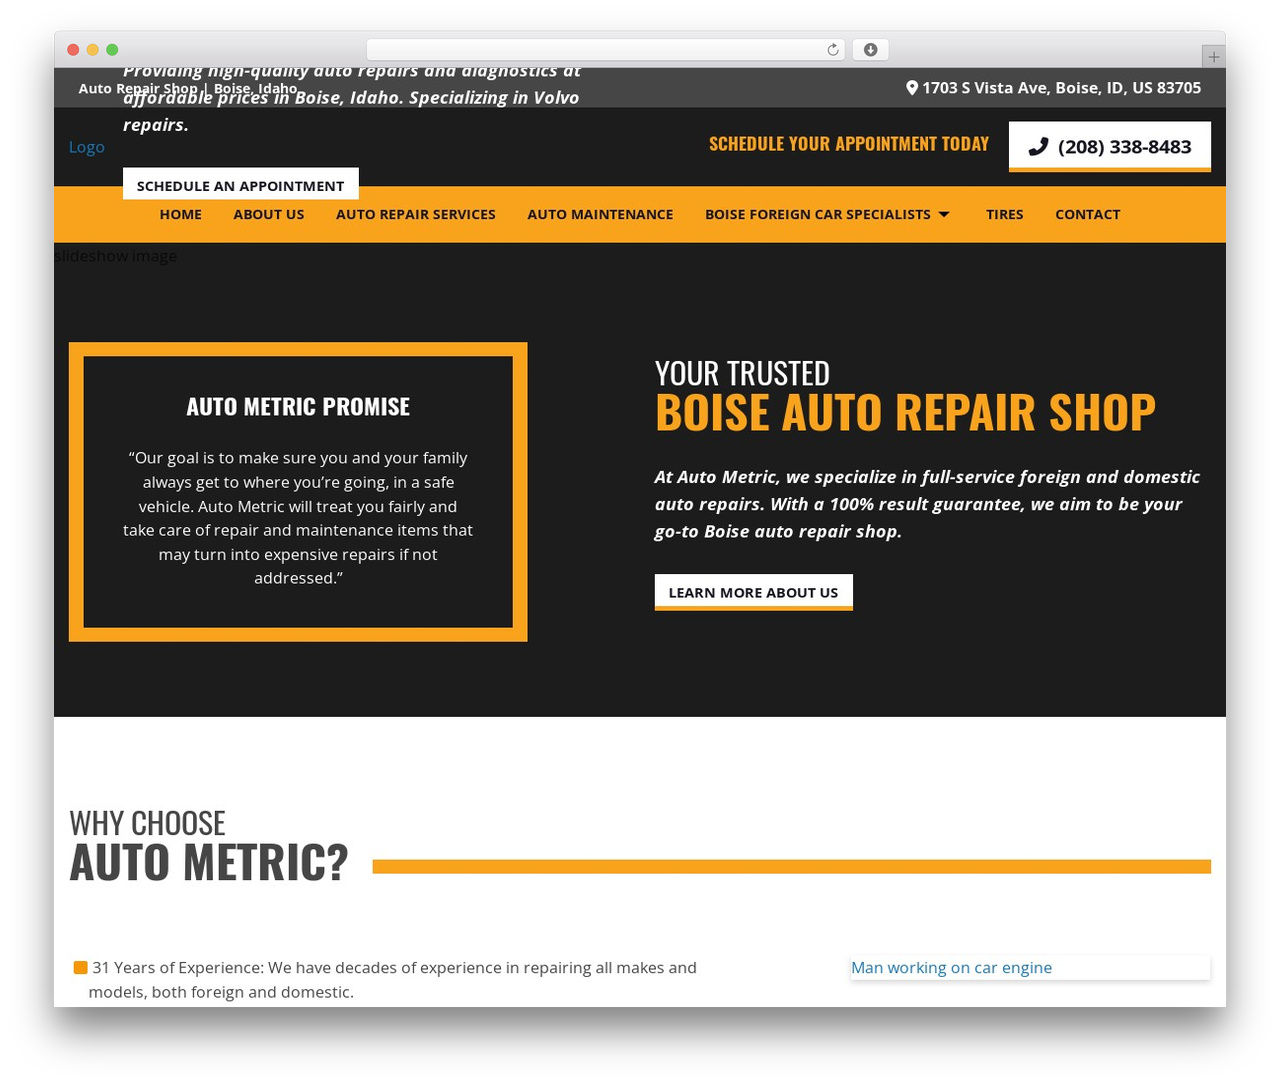
Task: Open the Home menu item
Action: point(180,214)
